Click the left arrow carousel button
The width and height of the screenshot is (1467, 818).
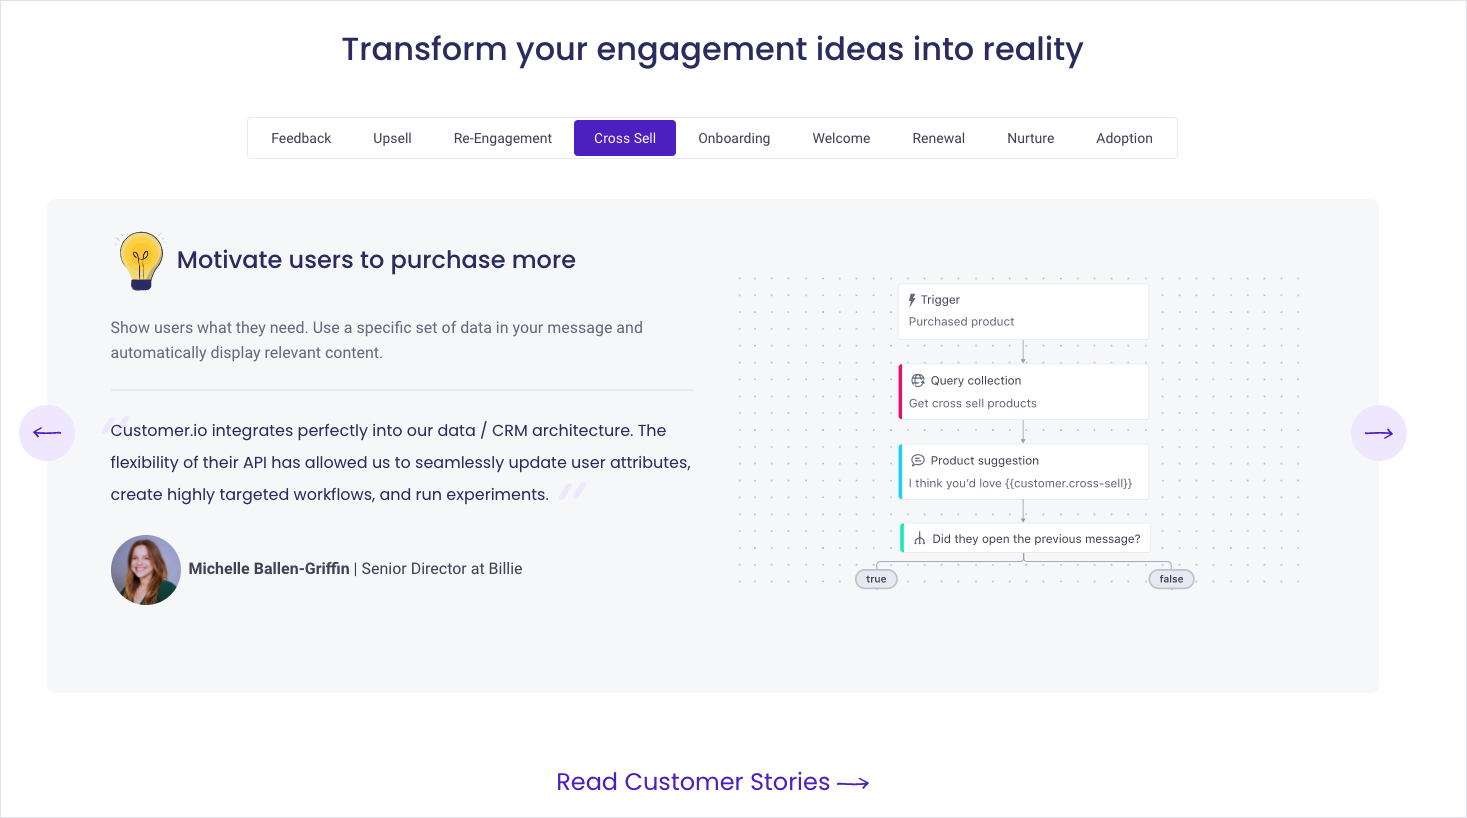tap(47, 433)
